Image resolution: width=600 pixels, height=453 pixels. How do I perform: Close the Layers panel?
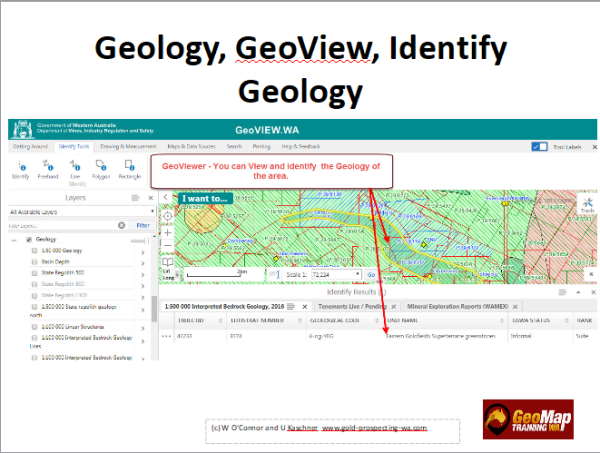151,198
